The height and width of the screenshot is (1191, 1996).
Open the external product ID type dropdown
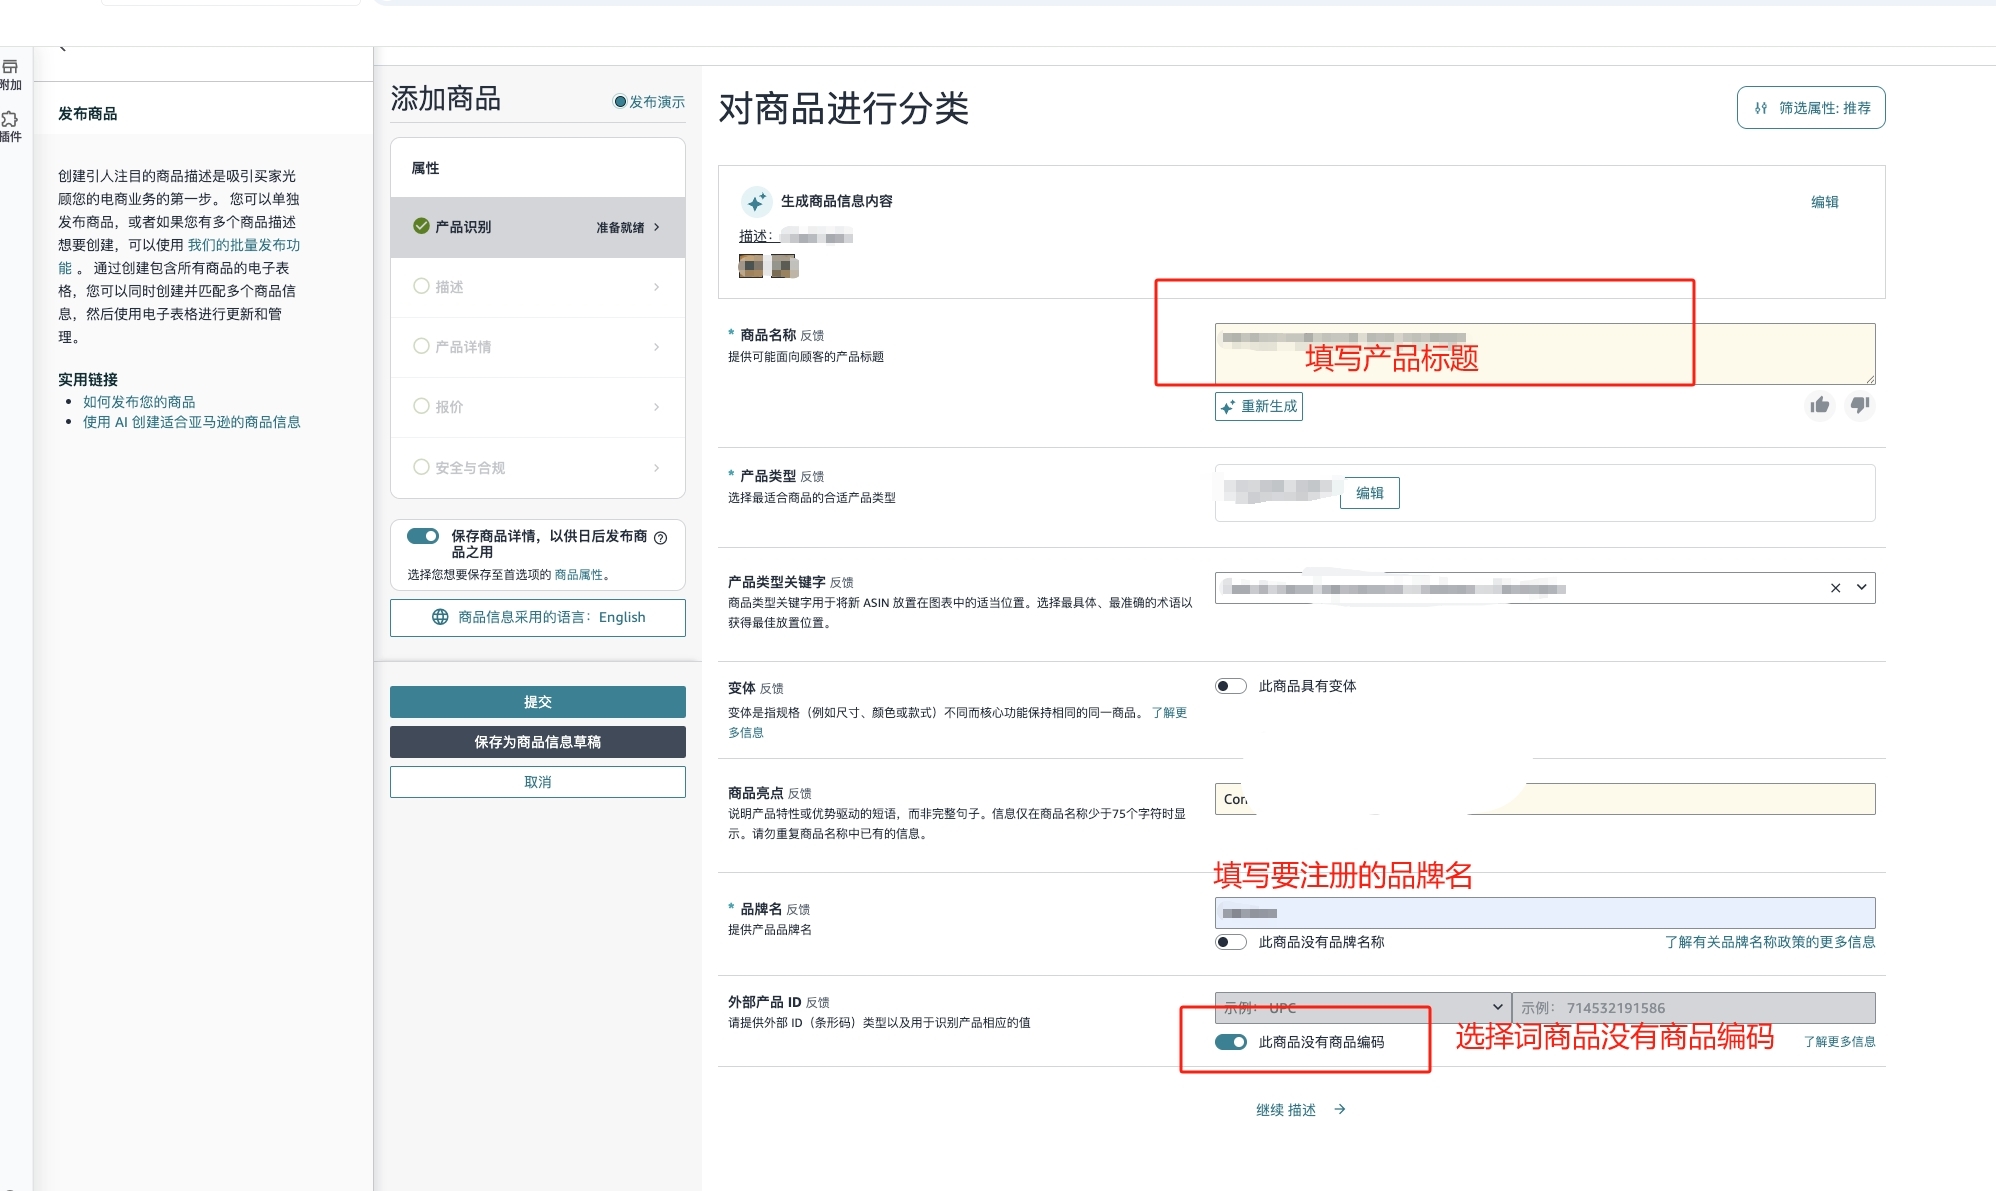coord(1363,1007)
